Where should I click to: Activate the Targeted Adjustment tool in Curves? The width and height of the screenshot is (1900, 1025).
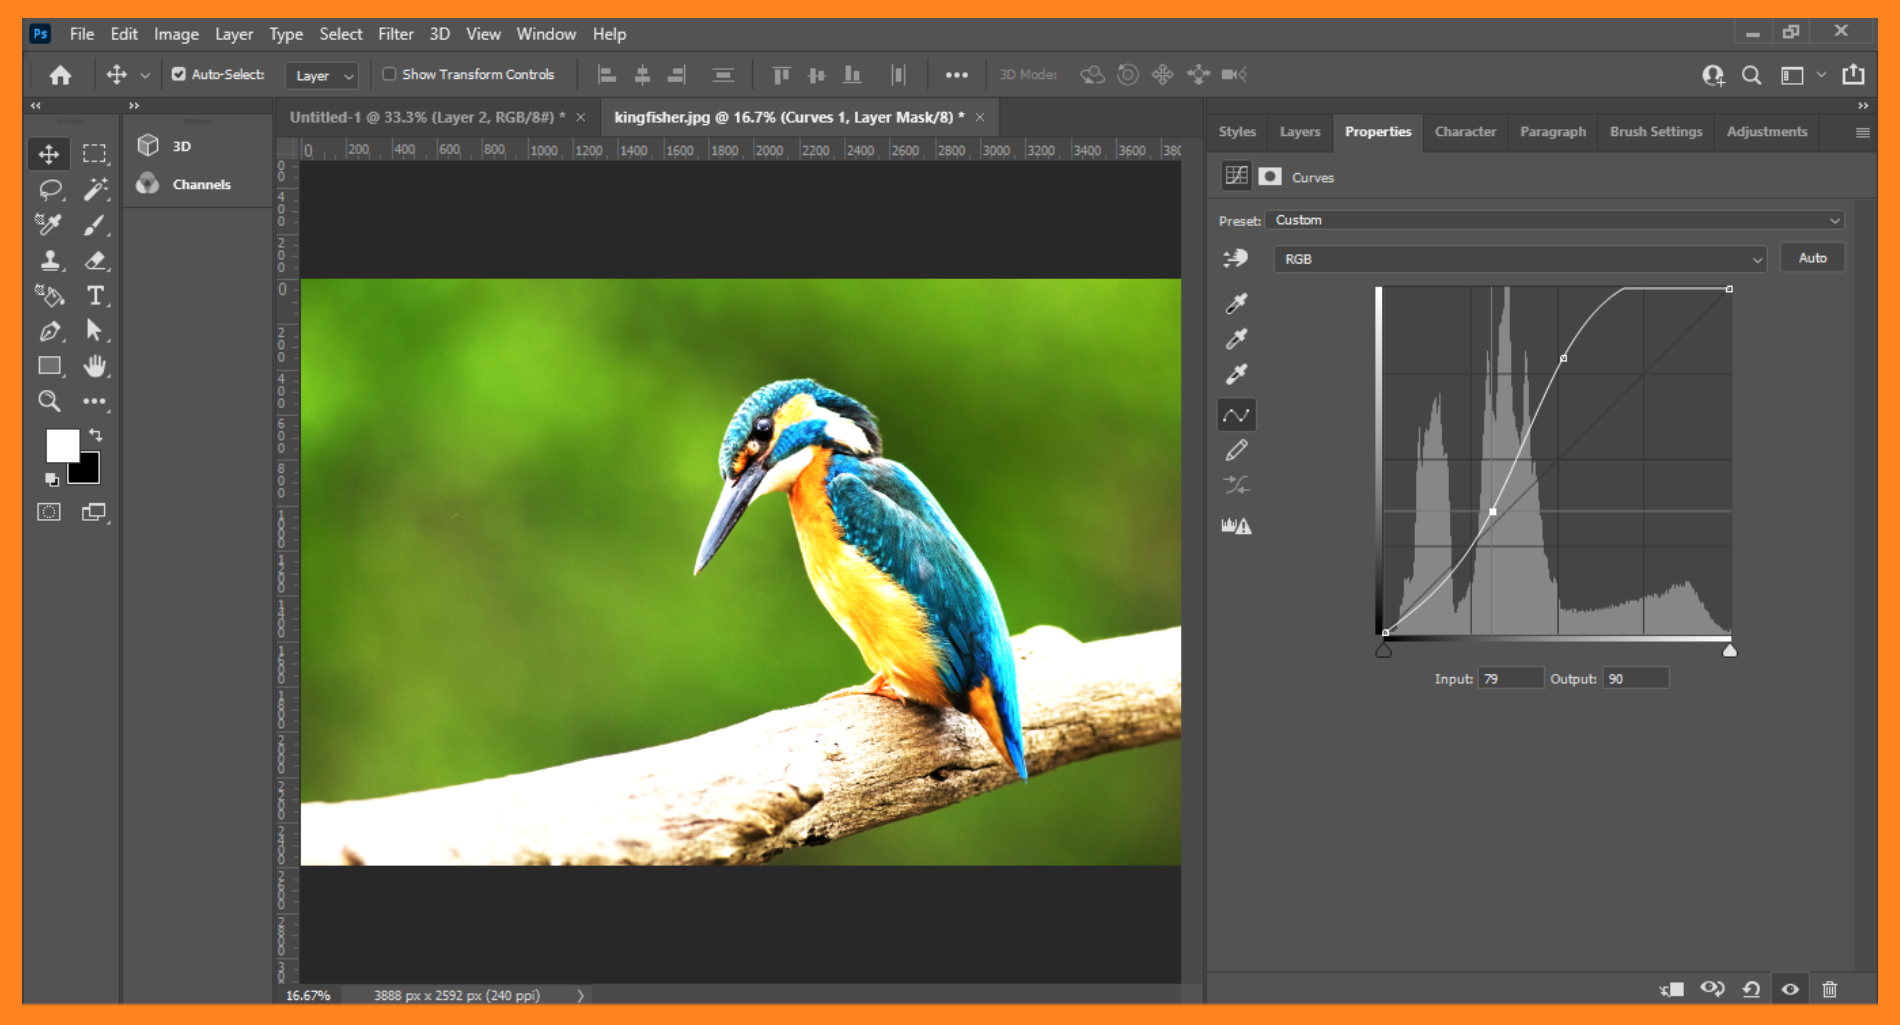tap(1236, 257)
